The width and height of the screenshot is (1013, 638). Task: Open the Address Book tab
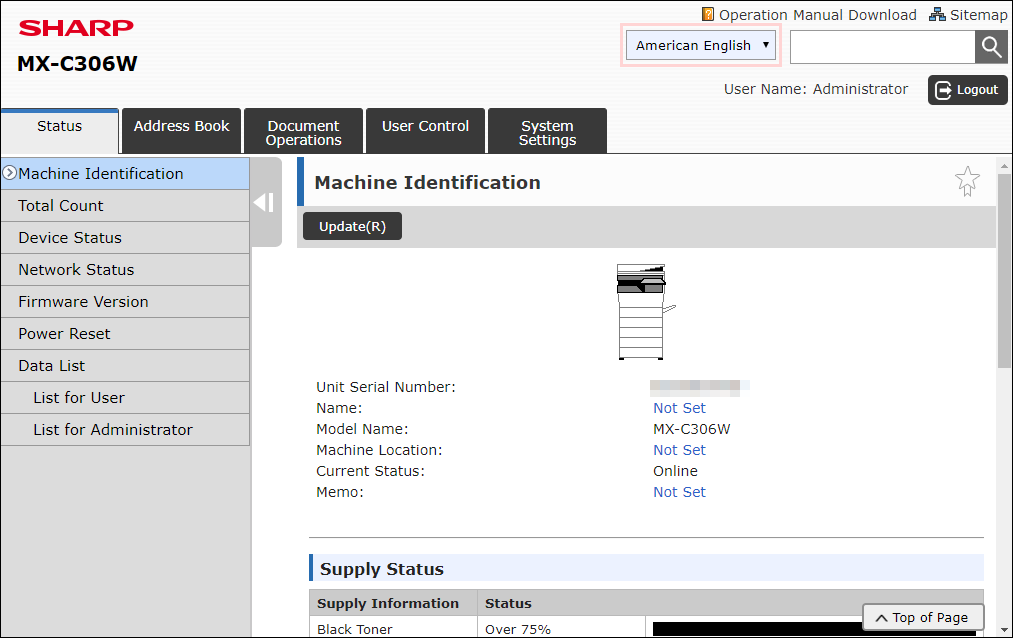tap(182, 131)
